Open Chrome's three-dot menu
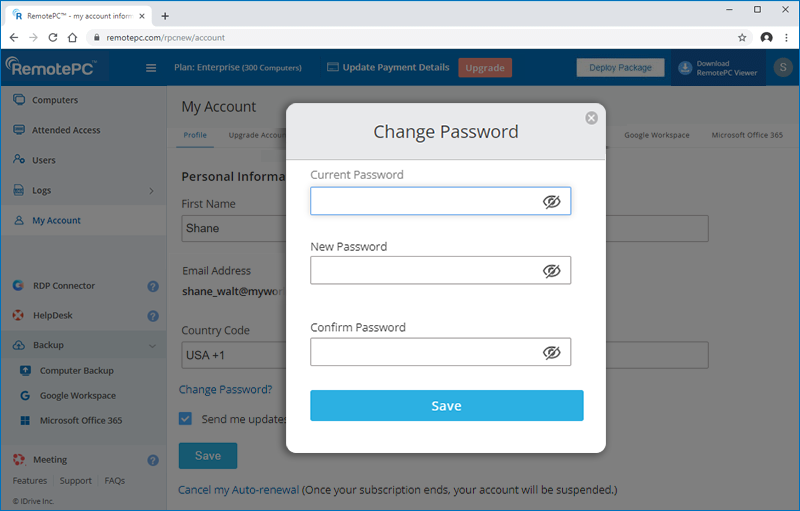 pyautogui.click(x=787, y=38)
